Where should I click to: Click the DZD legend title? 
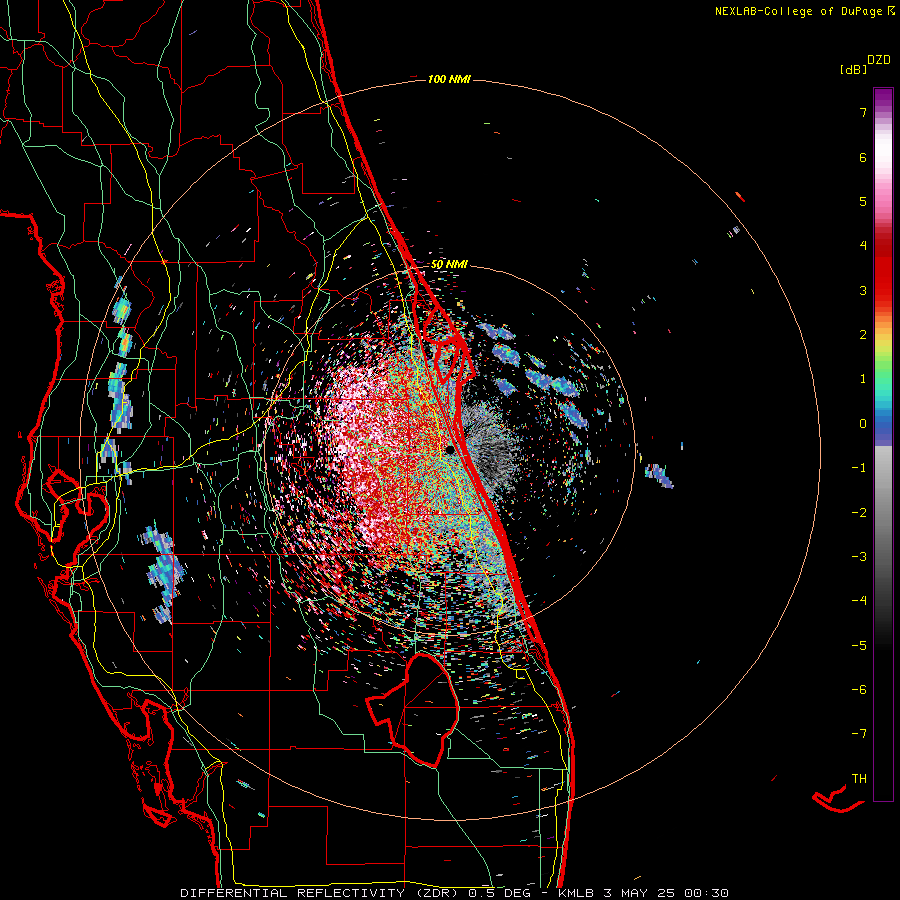[879, 60]
